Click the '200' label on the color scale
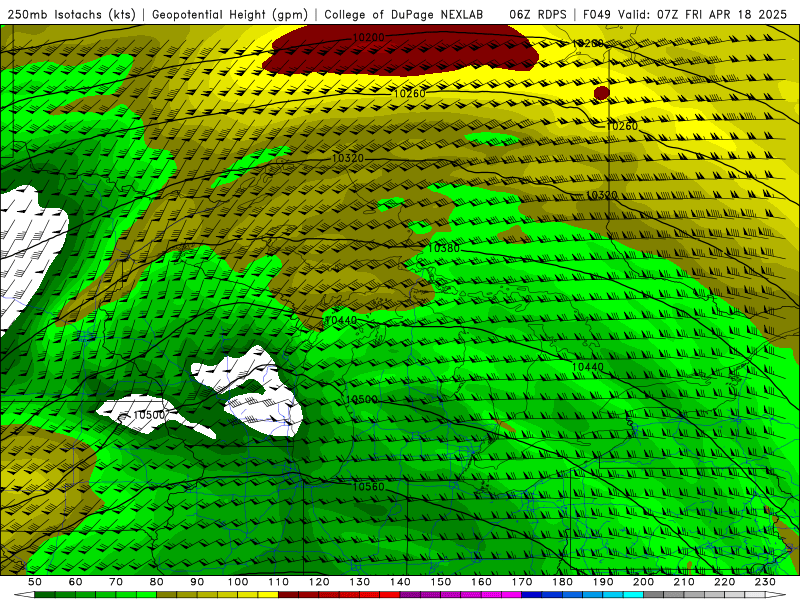Screen dimensions: 800x600 643,582
